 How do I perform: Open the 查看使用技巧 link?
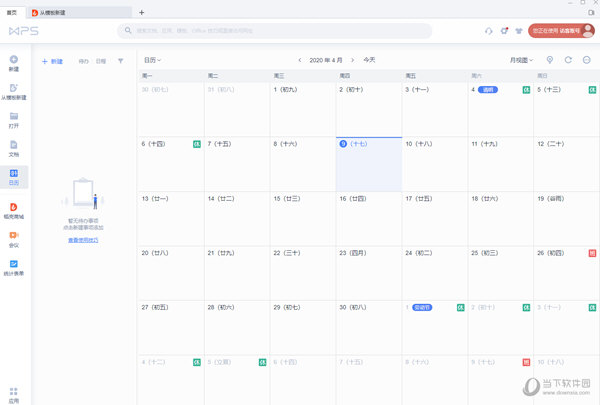click(x=83, y=241)
